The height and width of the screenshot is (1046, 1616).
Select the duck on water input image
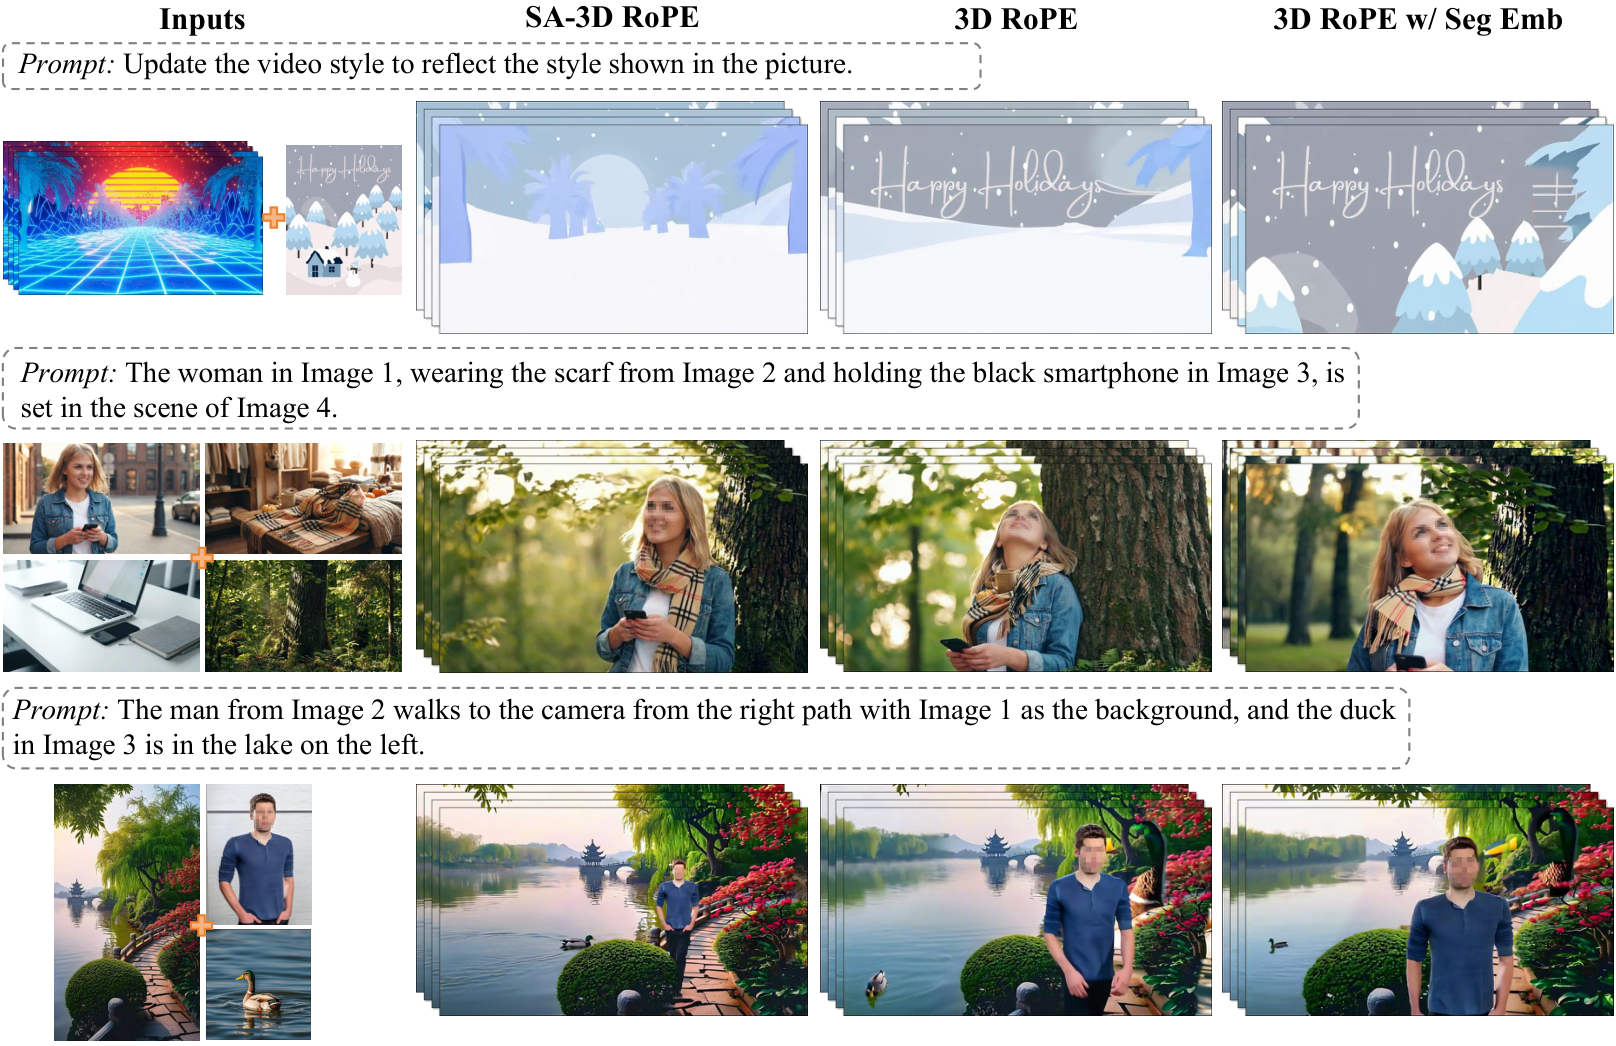pos(258,985)
